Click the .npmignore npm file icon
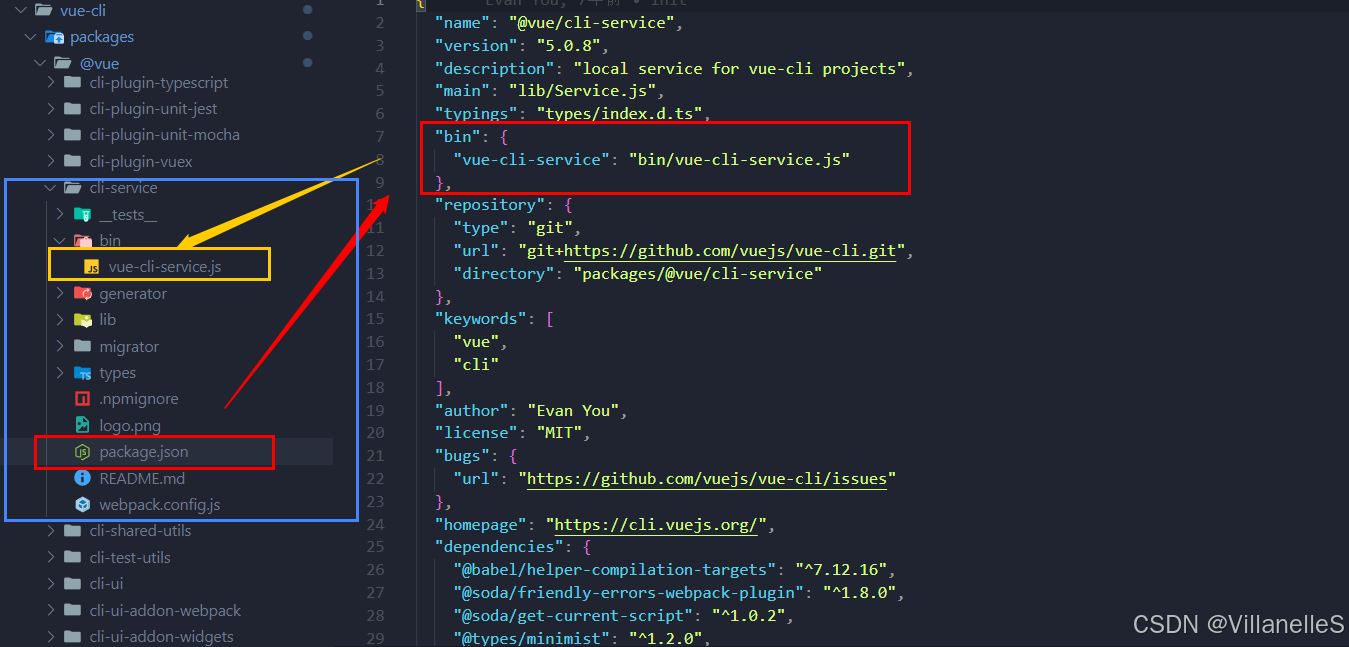The image size is (1349, 647). [82, 399]
